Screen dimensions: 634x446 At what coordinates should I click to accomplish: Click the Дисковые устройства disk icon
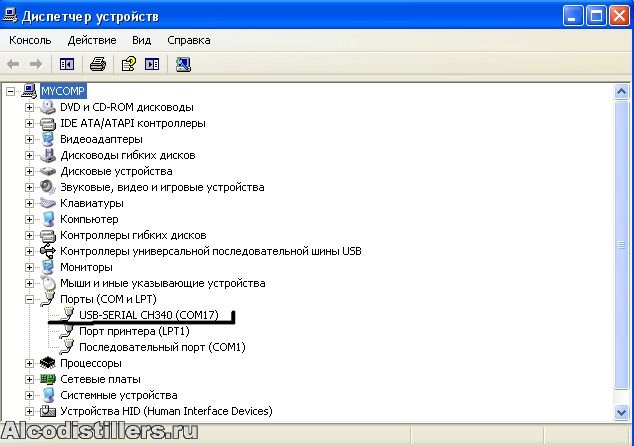click(x=48, y=171)
